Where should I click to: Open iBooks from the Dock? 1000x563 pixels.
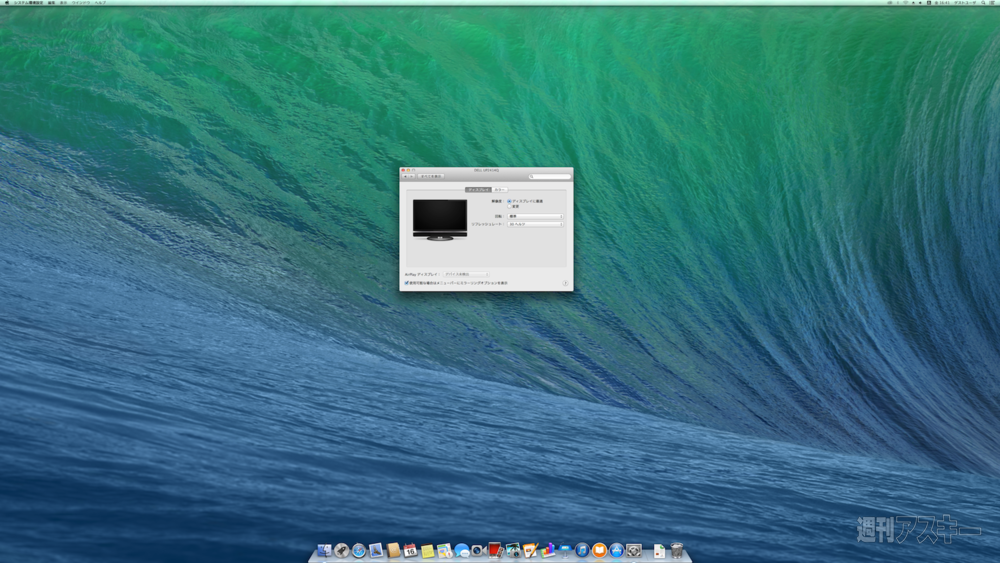pos(599,551)
